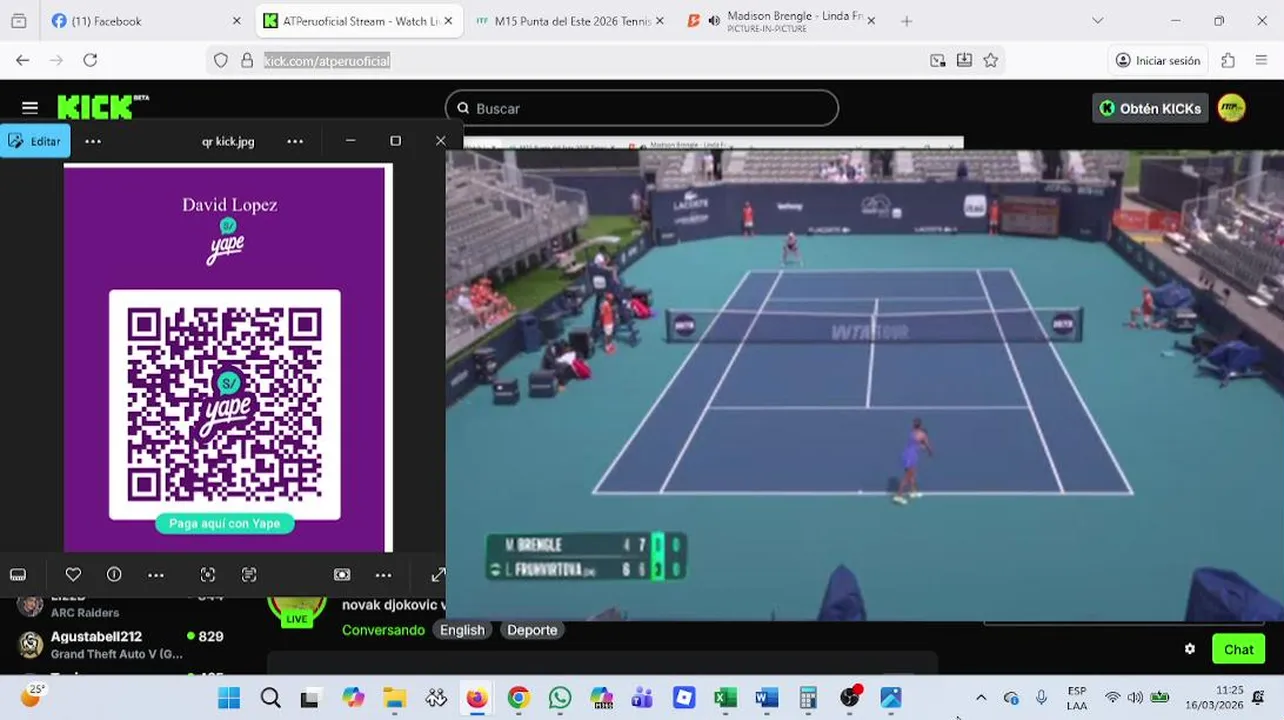Screen dimensions: 1284x720
Task: Open Calculator from the taskbar
Action: pos(808,698)
